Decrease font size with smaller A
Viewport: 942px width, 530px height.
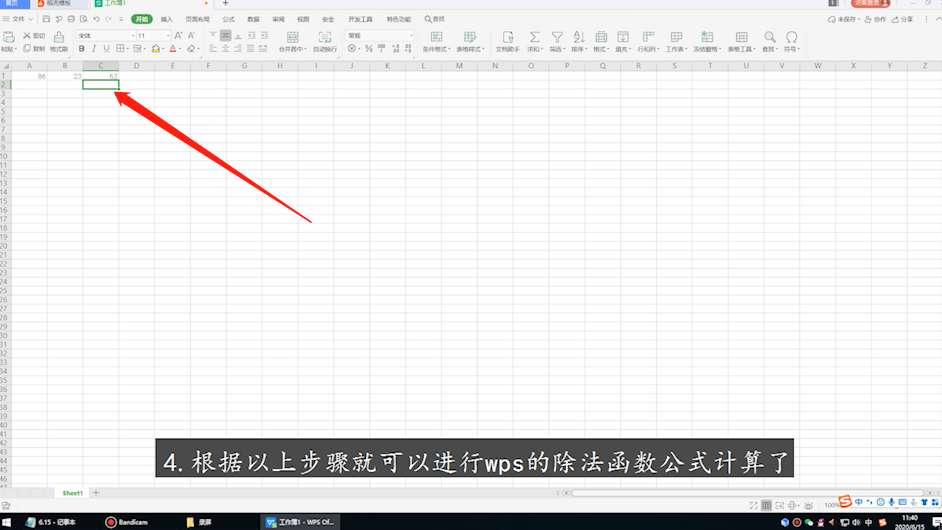(x=191, y=35)
